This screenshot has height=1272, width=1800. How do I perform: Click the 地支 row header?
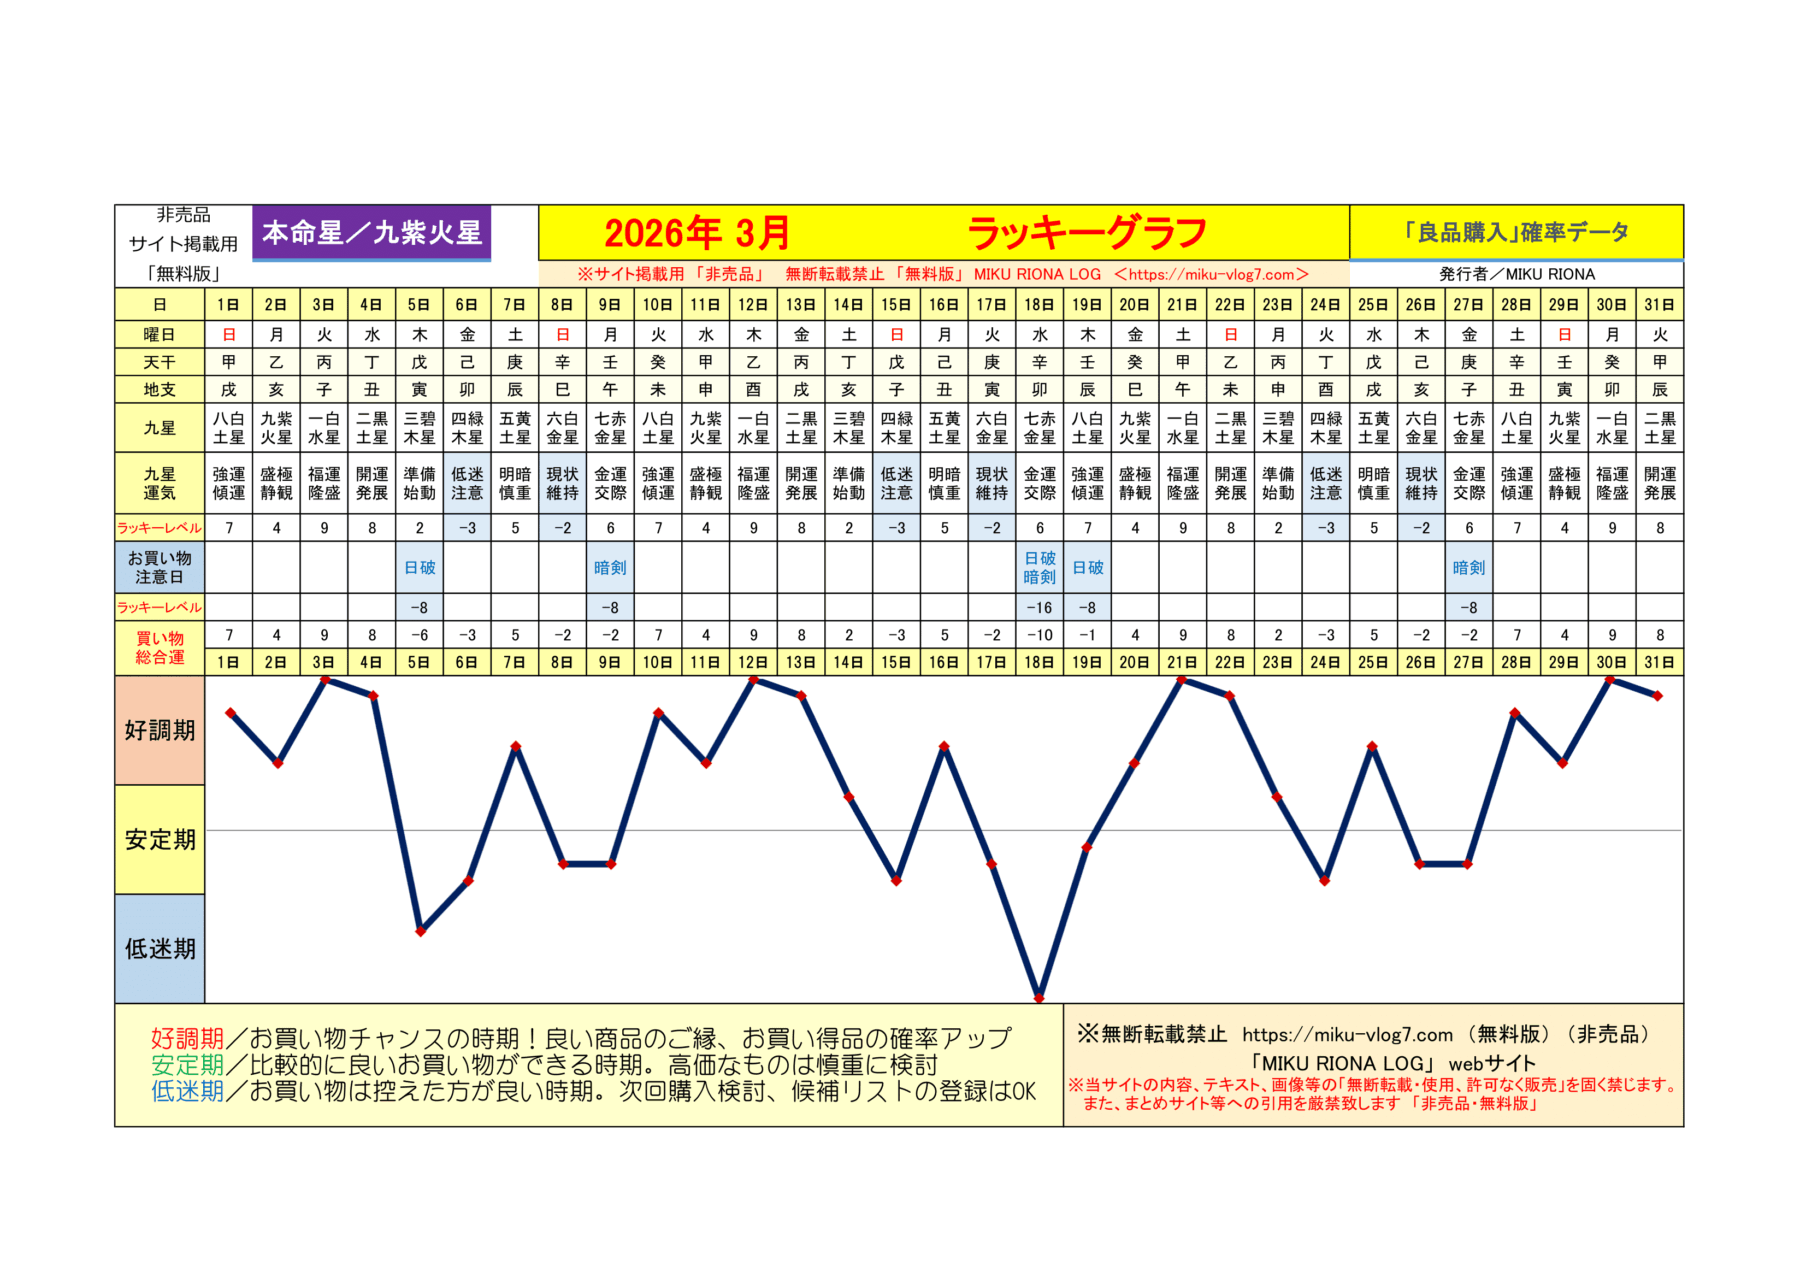click(x=160, y=389)
